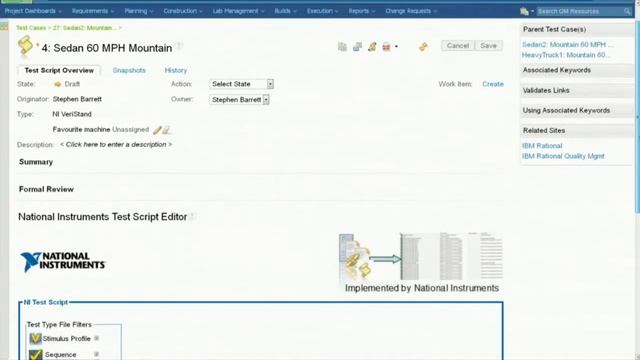The image size is (640, 360).
Task: Click the Implemented by National Instruments diagram
Action: (421, 263)
